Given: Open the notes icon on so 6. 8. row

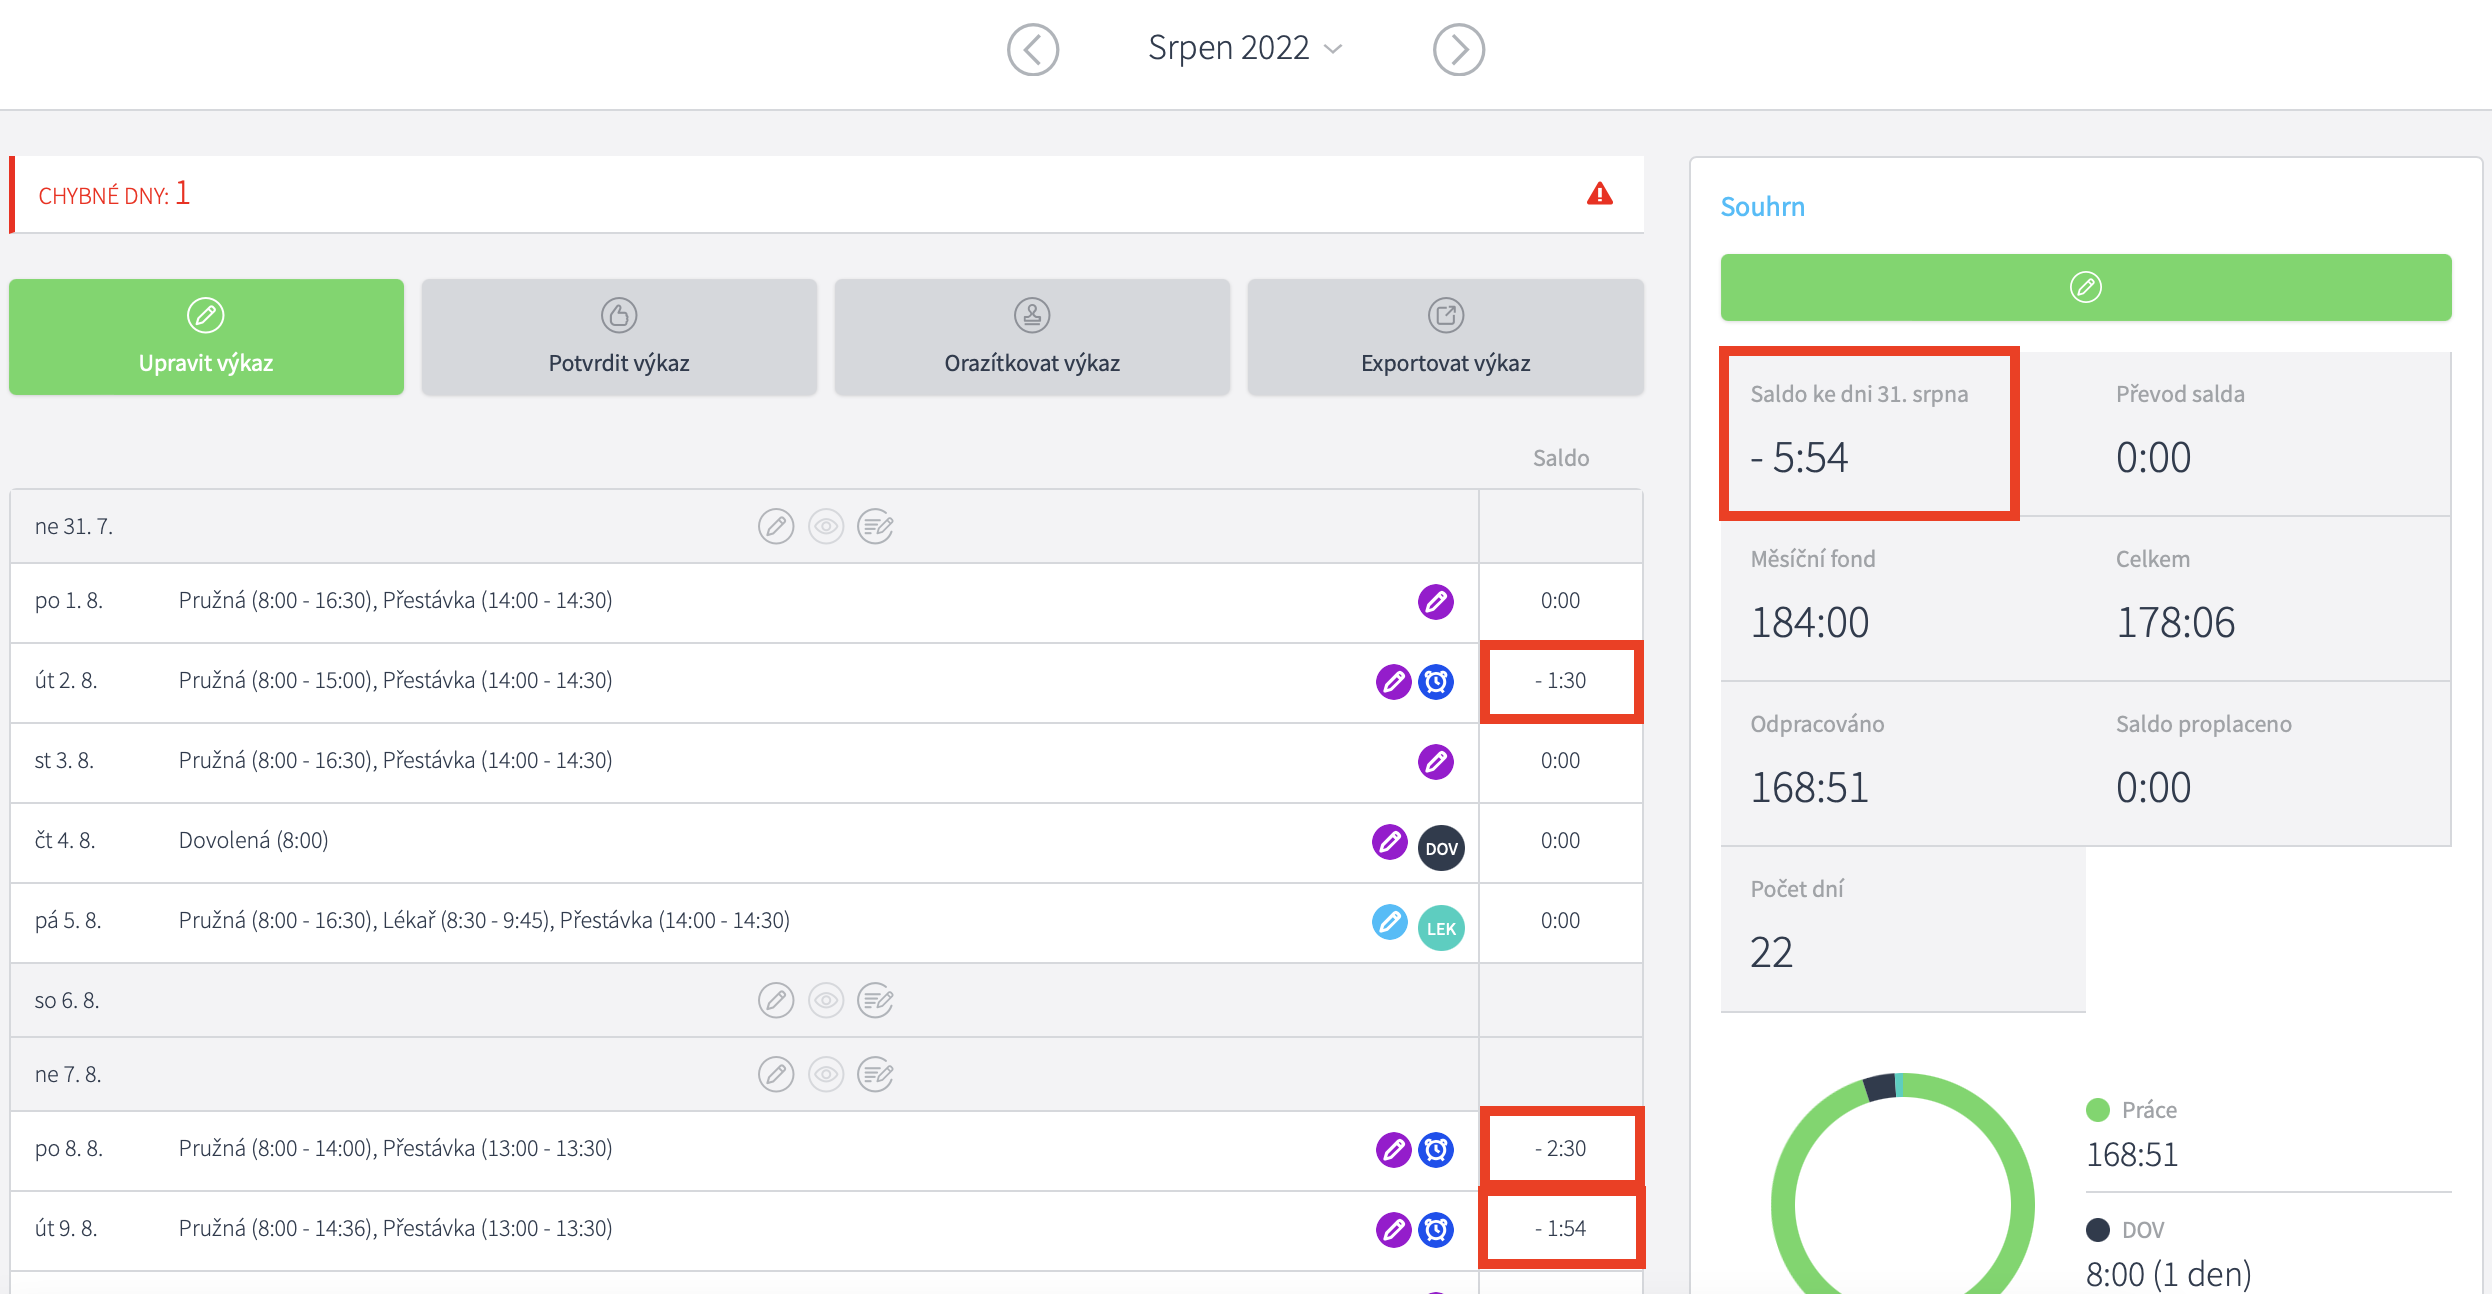Looking at the screenshot, I should (x=876, y=1000).
